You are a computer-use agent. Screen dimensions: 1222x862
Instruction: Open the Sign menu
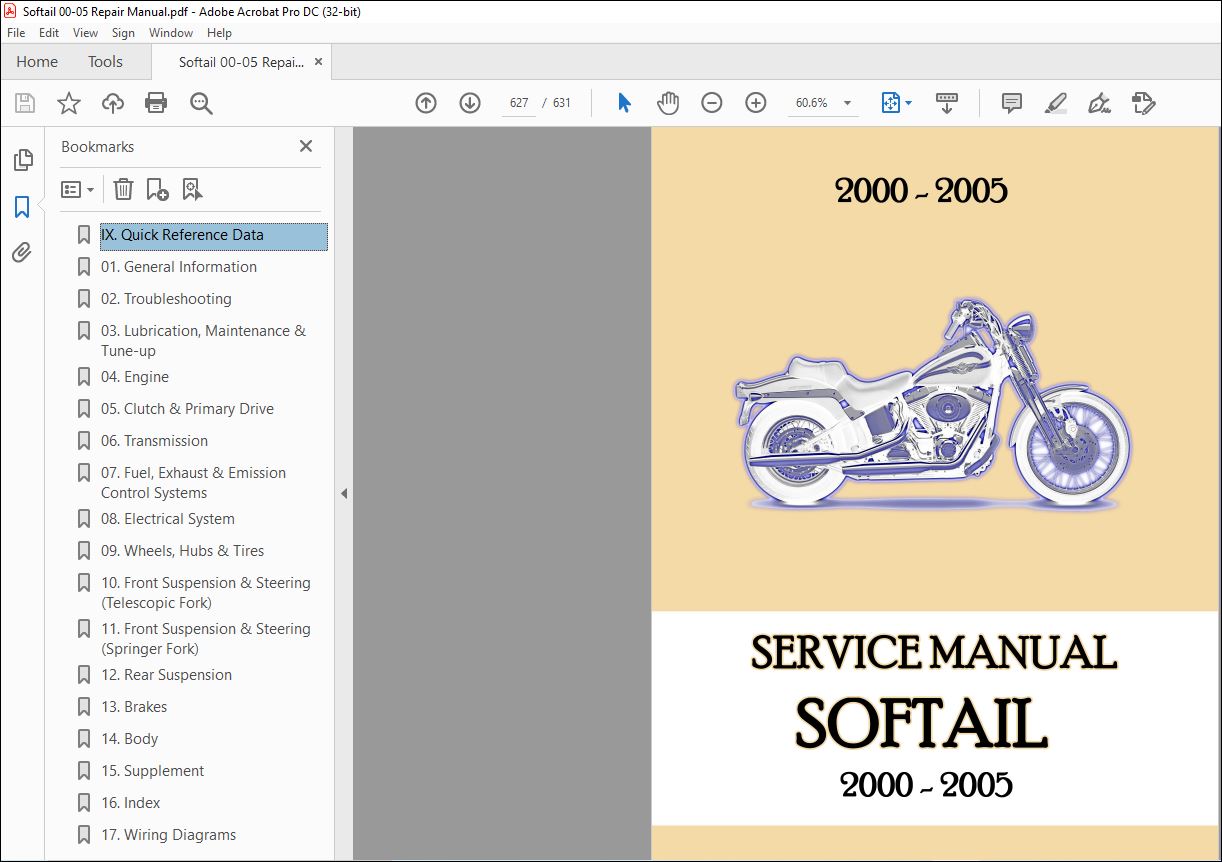coord(123,33)
